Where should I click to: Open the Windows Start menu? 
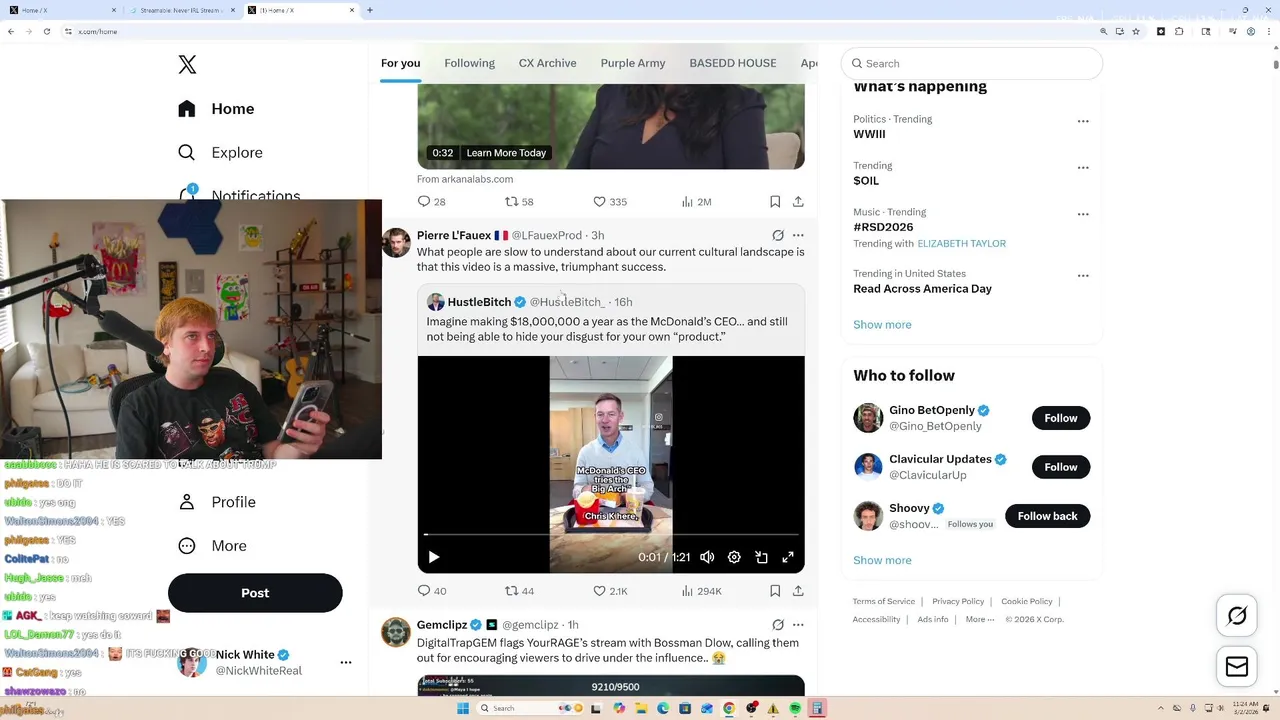point(463,708)
